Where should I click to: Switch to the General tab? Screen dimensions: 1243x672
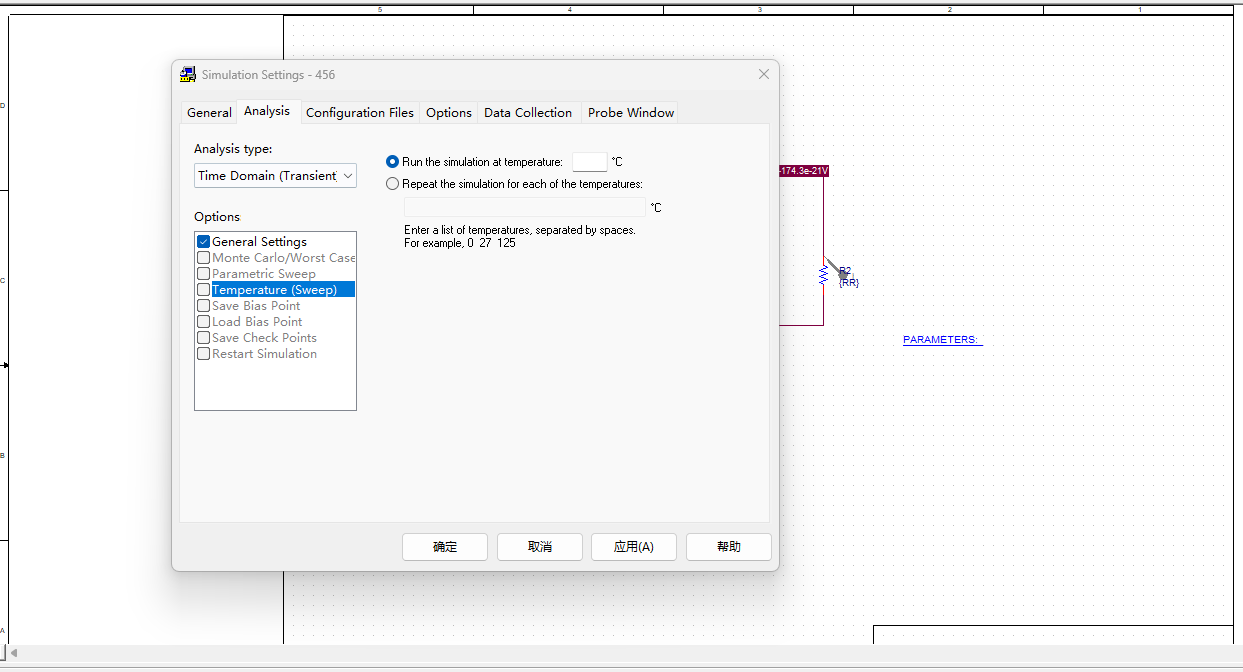click(x=209, y=113)
